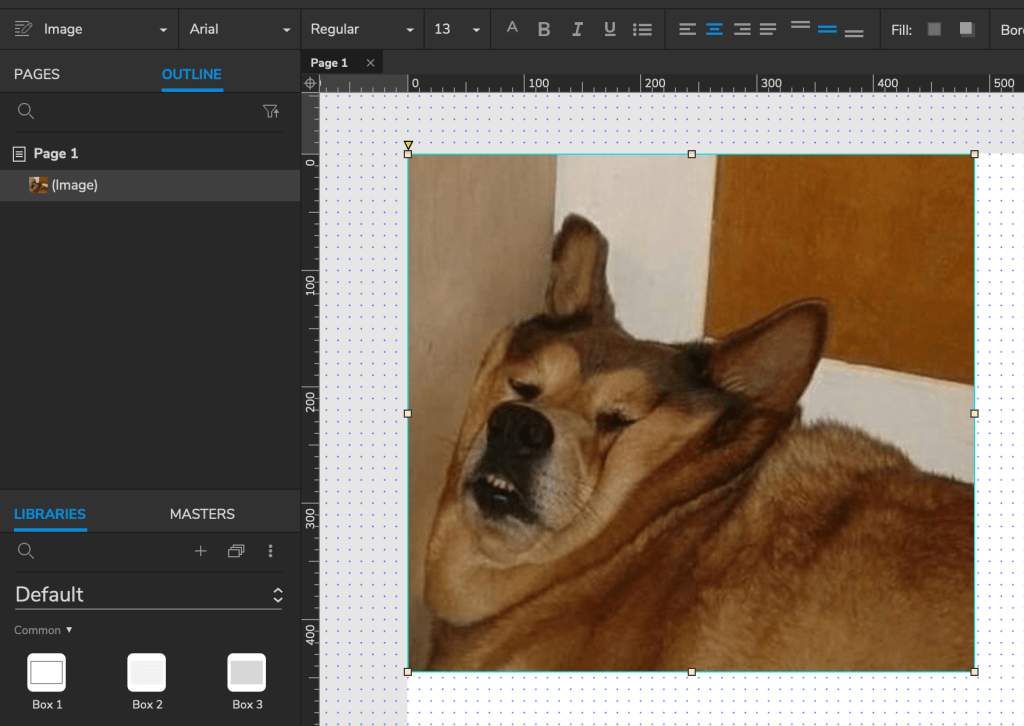This screenshot has height=726, width=1024.
Task: Align text to the right
Action: 741,30
